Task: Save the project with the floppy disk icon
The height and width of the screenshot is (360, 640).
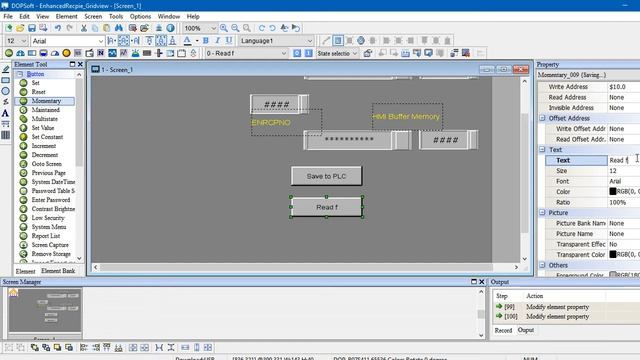Action: (31, 28)
